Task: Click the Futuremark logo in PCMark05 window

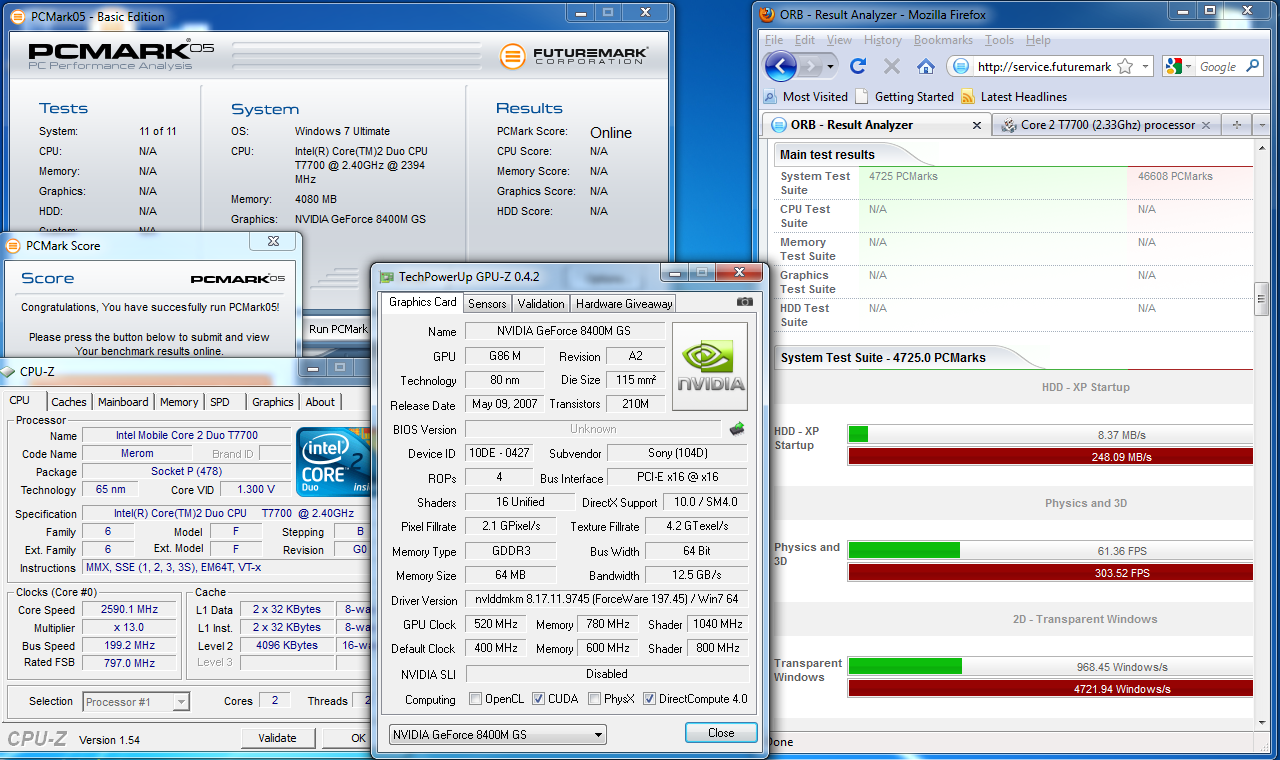Action: click(574, 55)
